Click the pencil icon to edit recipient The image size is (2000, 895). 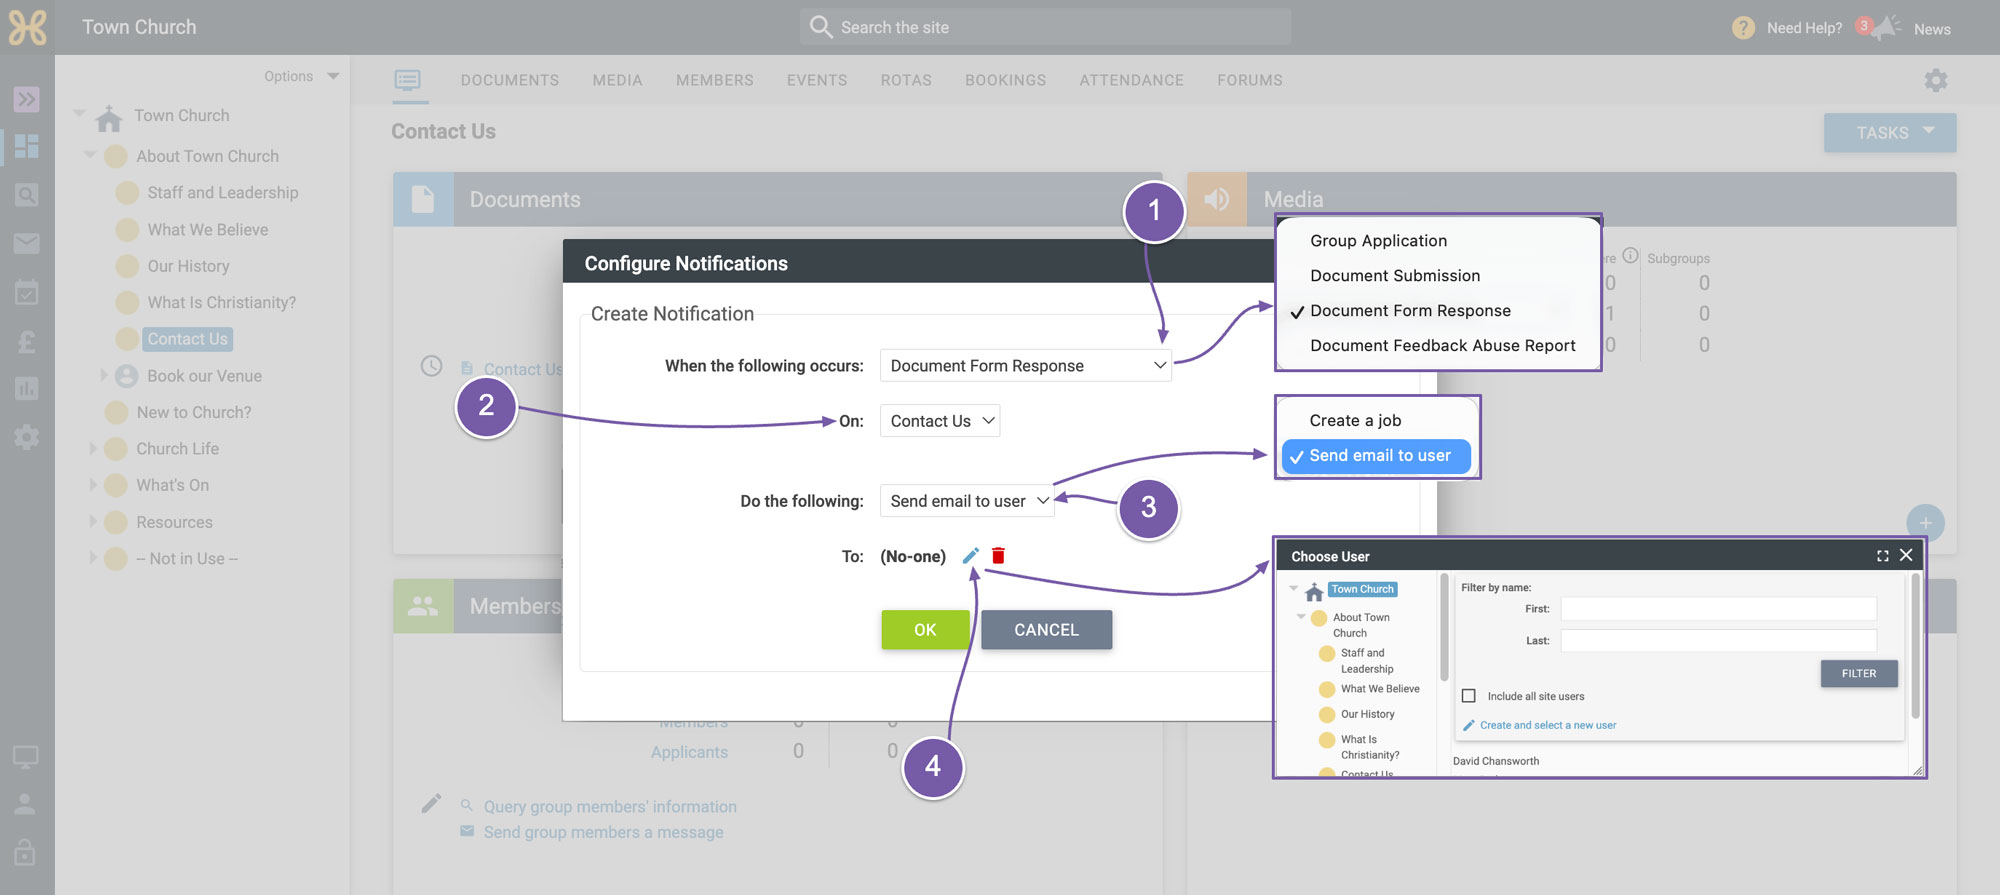point(970,556)
